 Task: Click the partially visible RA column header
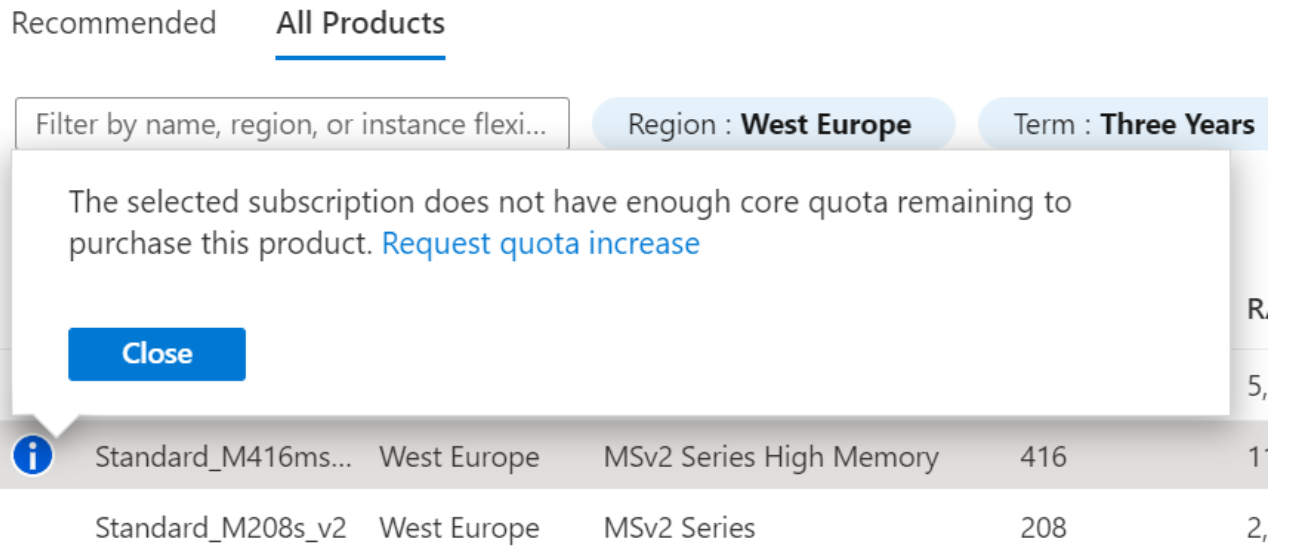click(1256, 310)
